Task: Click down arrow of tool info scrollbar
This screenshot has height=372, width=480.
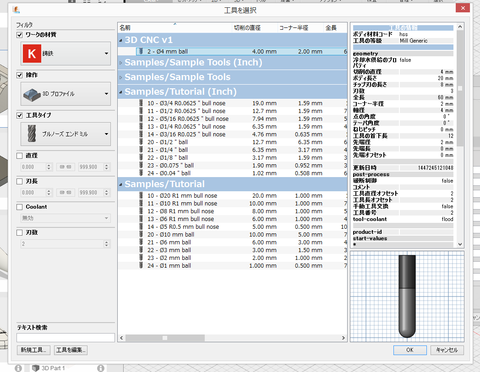Action: coord(460,244)
